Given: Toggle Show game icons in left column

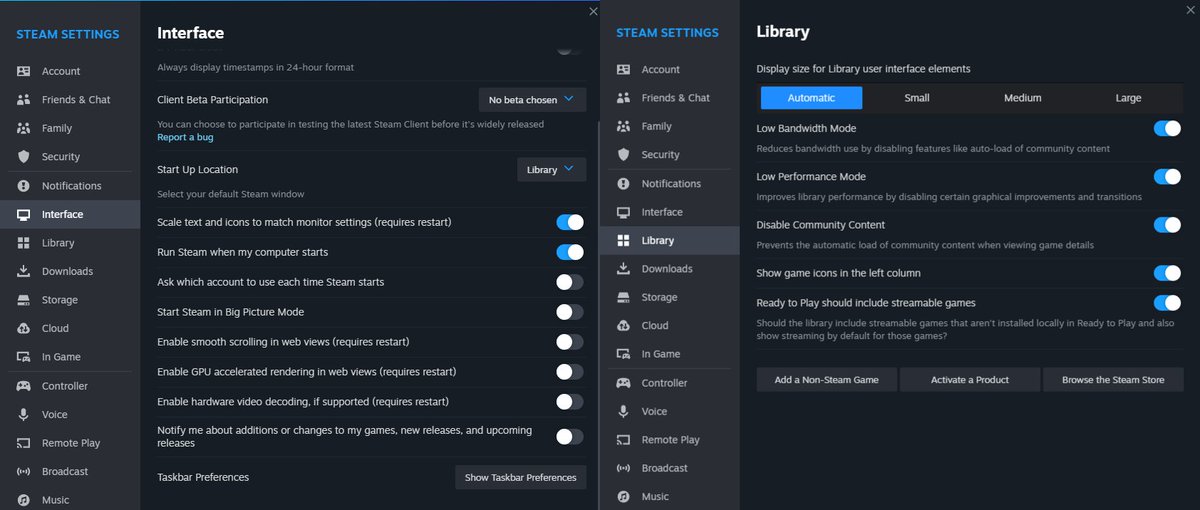Looking at the screenshot, I should pos(1167,273).
